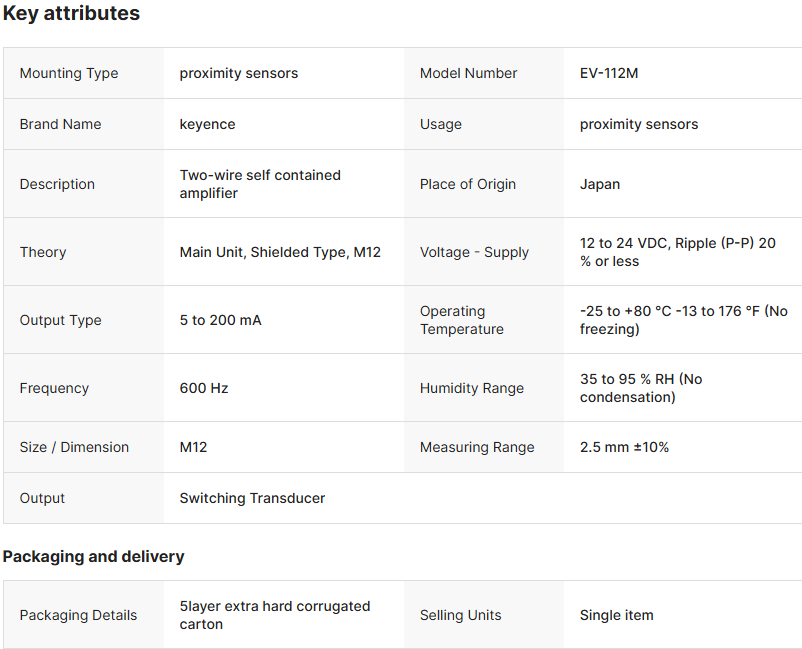Screen dimensions: 802x649
Task: Click the Frequency value 600 Hz
Action: [x=204, y=388]
